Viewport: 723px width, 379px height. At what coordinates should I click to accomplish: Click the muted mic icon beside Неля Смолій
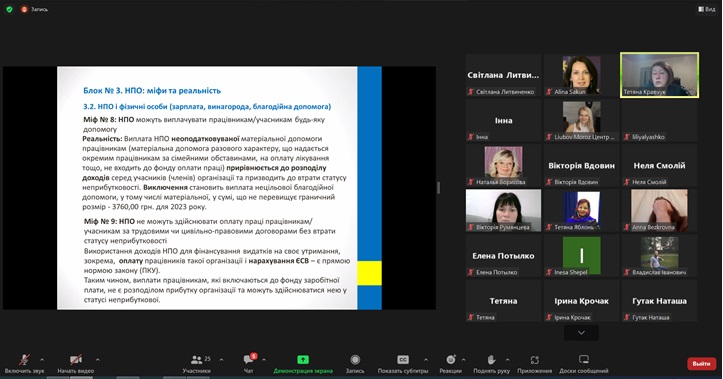coord(627,182)
